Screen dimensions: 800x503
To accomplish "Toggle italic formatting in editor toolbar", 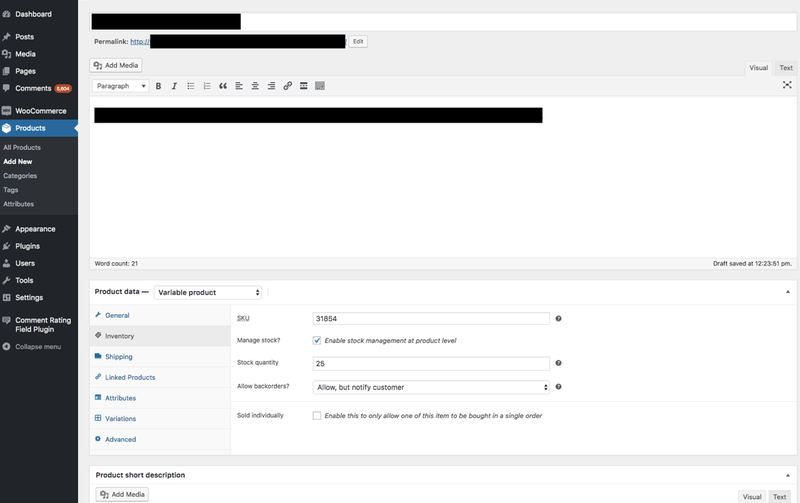I will [174, 86].
